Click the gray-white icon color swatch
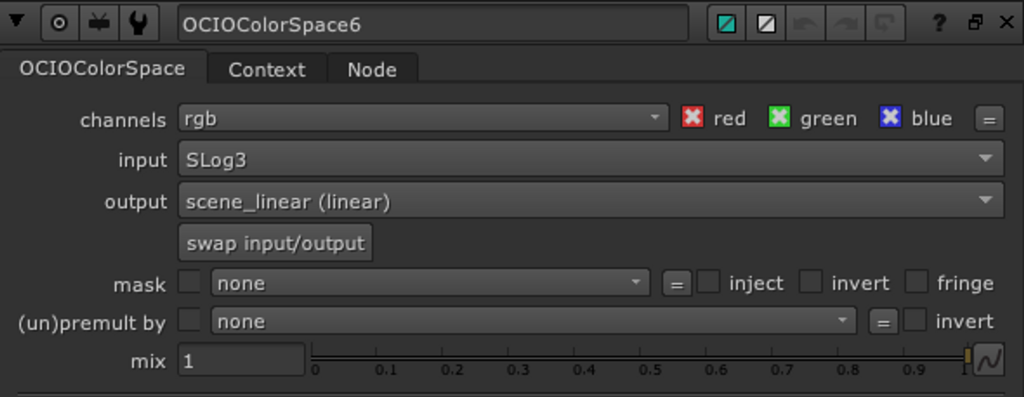 point(765,24)
